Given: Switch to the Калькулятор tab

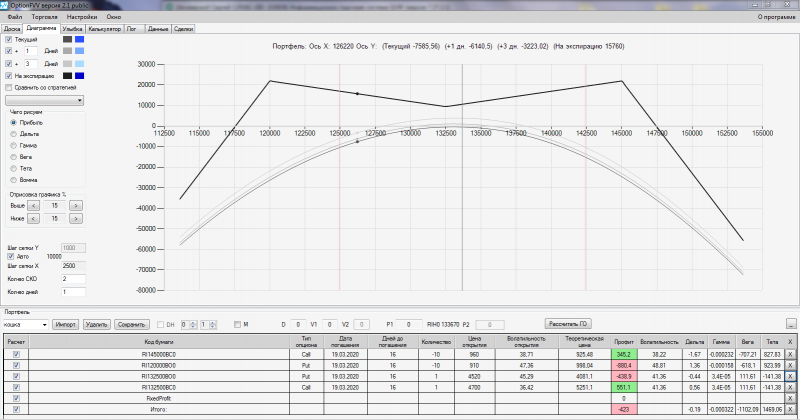Looking at the screenshot, I should [x=105, y=29].
